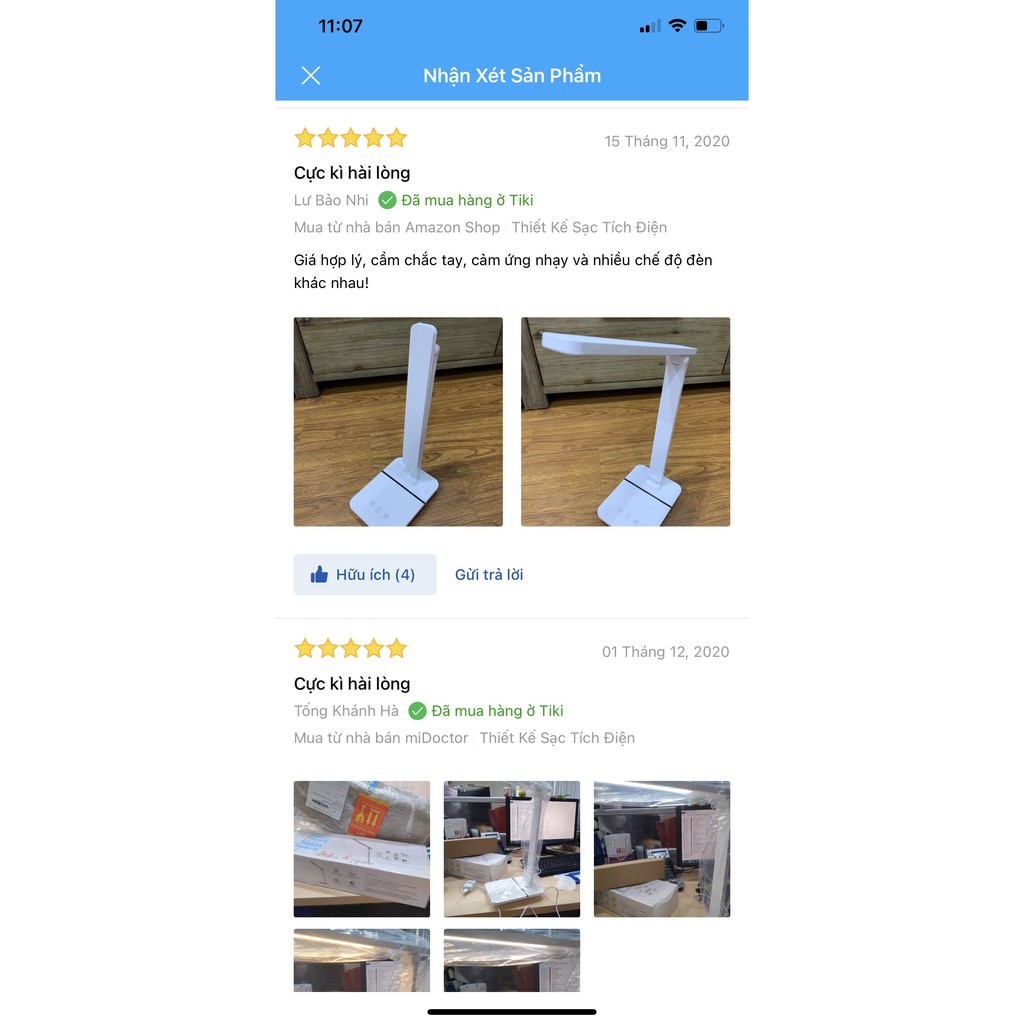This screenshot has height=1024, width=1024.
Task: View the lamp on office desk thumbnail
Action: point(512,849)
